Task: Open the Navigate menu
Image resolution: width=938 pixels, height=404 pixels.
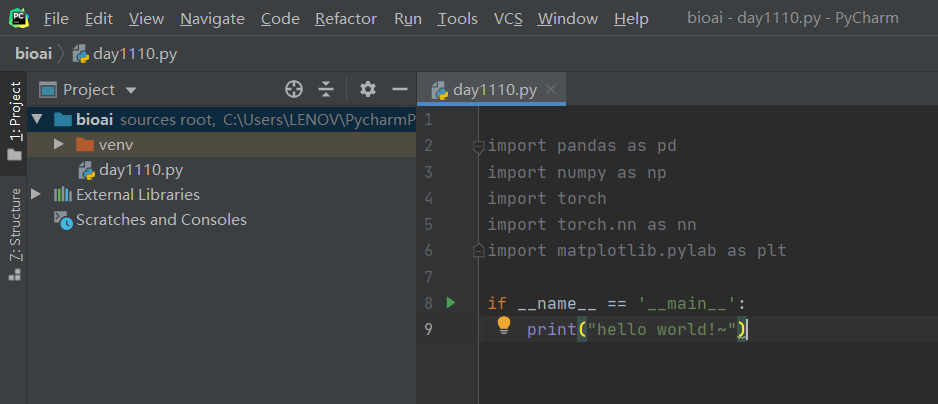Action: pos(212,19)
